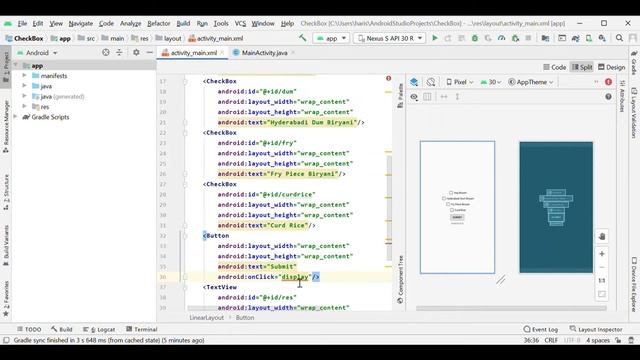This screenshot has height=360, width=640.
Task: Click the design preview horizontal scrollbar
Action: pos(511,309)
